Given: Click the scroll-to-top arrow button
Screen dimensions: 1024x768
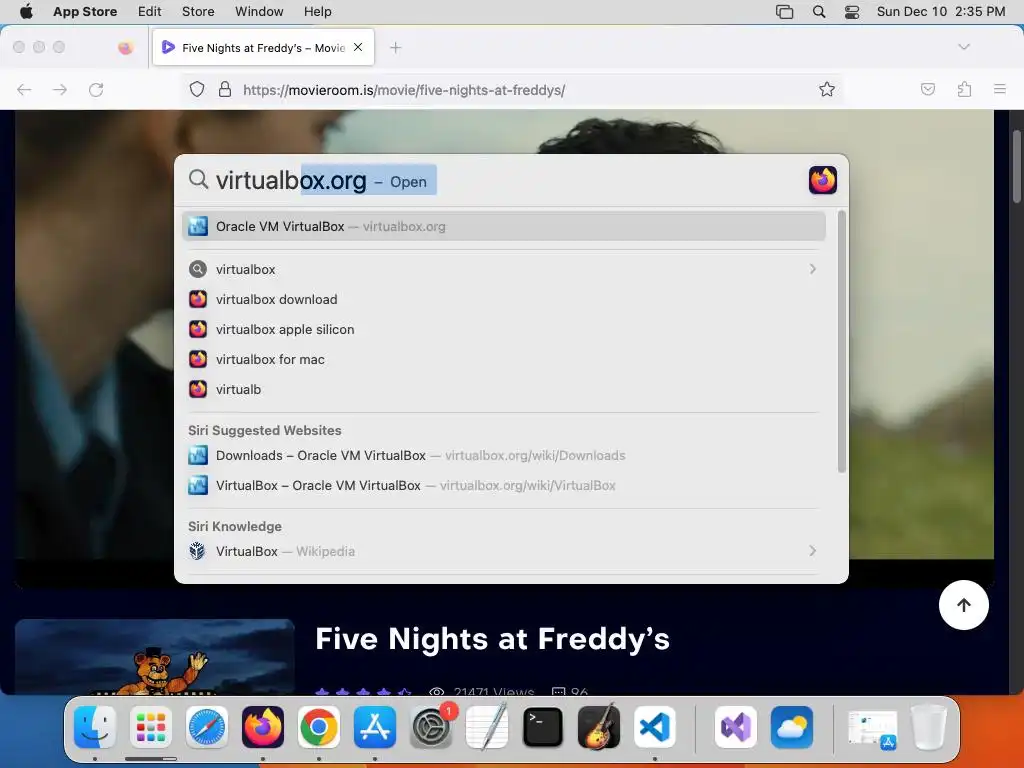Looking at the screenshot, I should tap(964, 605).
